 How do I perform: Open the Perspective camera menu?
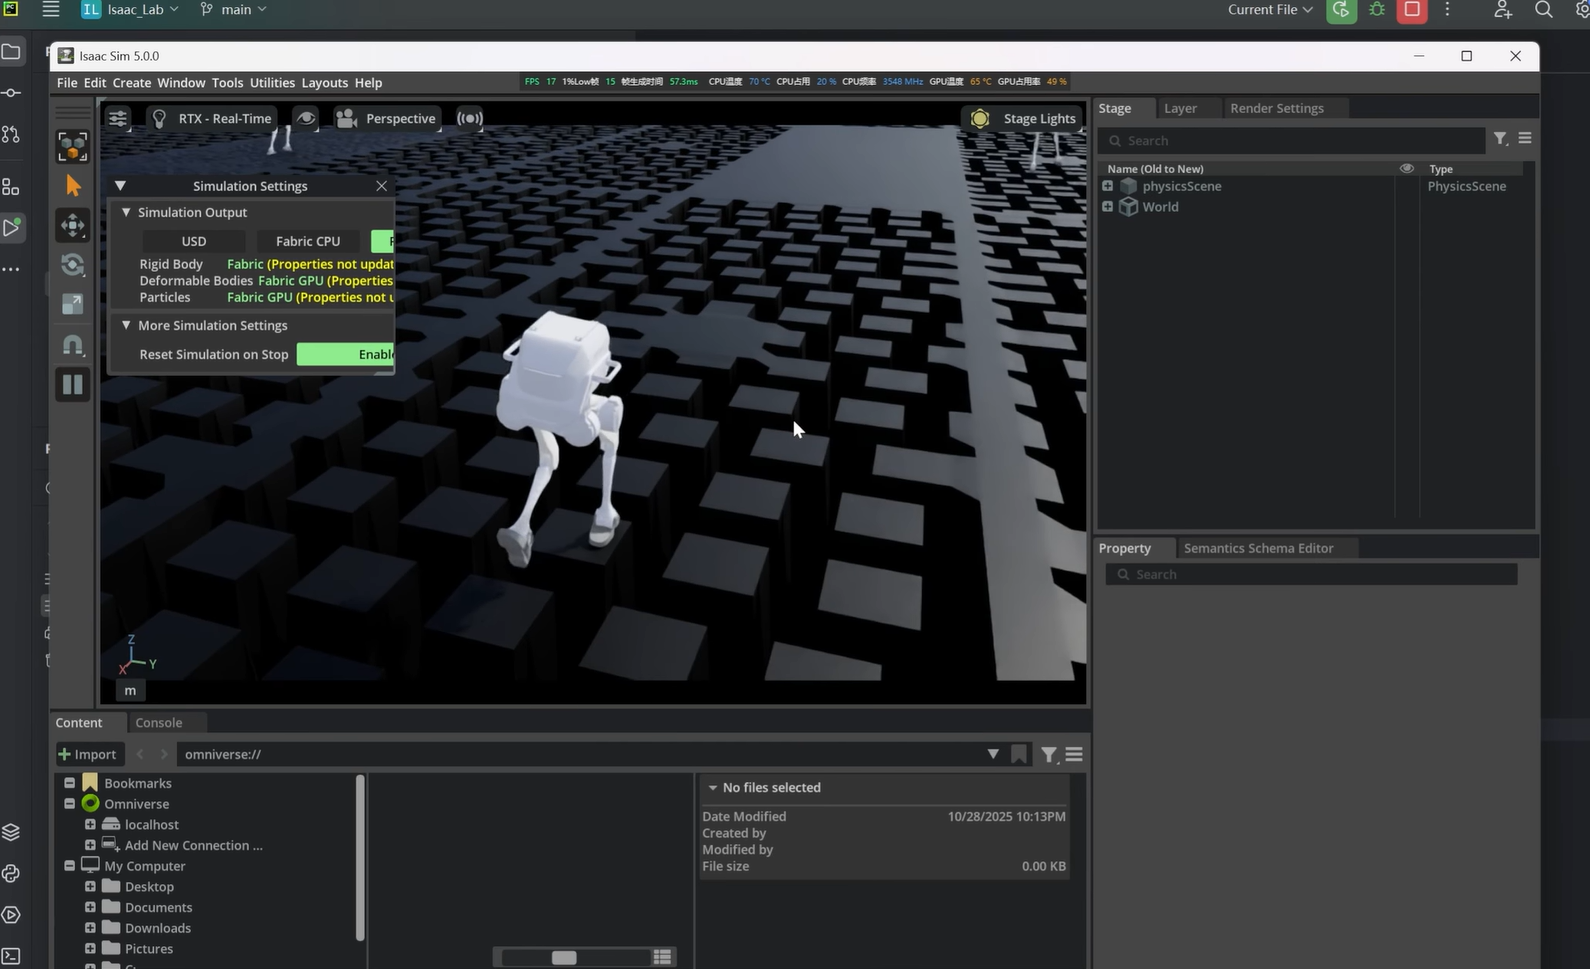point(386,118)
